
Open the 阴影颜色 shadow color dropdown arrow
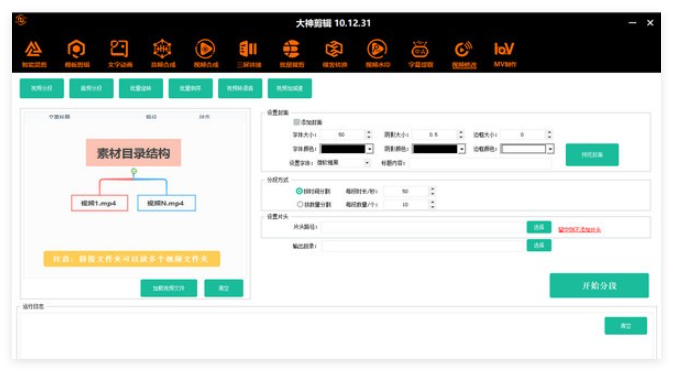[462, 149]
